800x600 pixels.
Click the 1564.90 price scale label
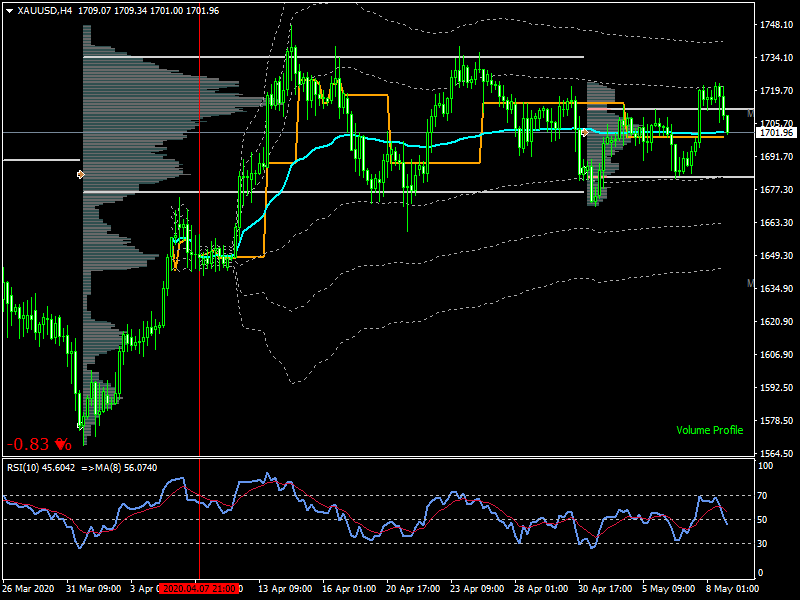point(776,453)
